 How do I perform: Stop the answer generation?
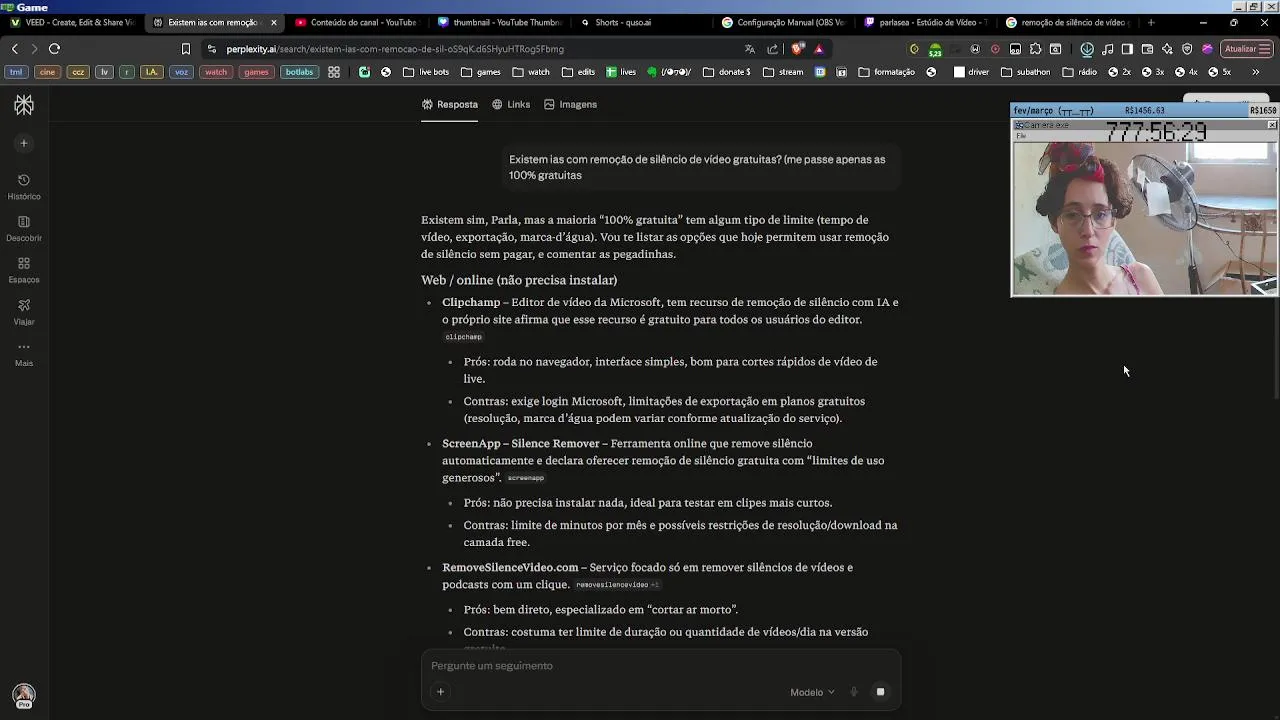pos(880,692)
